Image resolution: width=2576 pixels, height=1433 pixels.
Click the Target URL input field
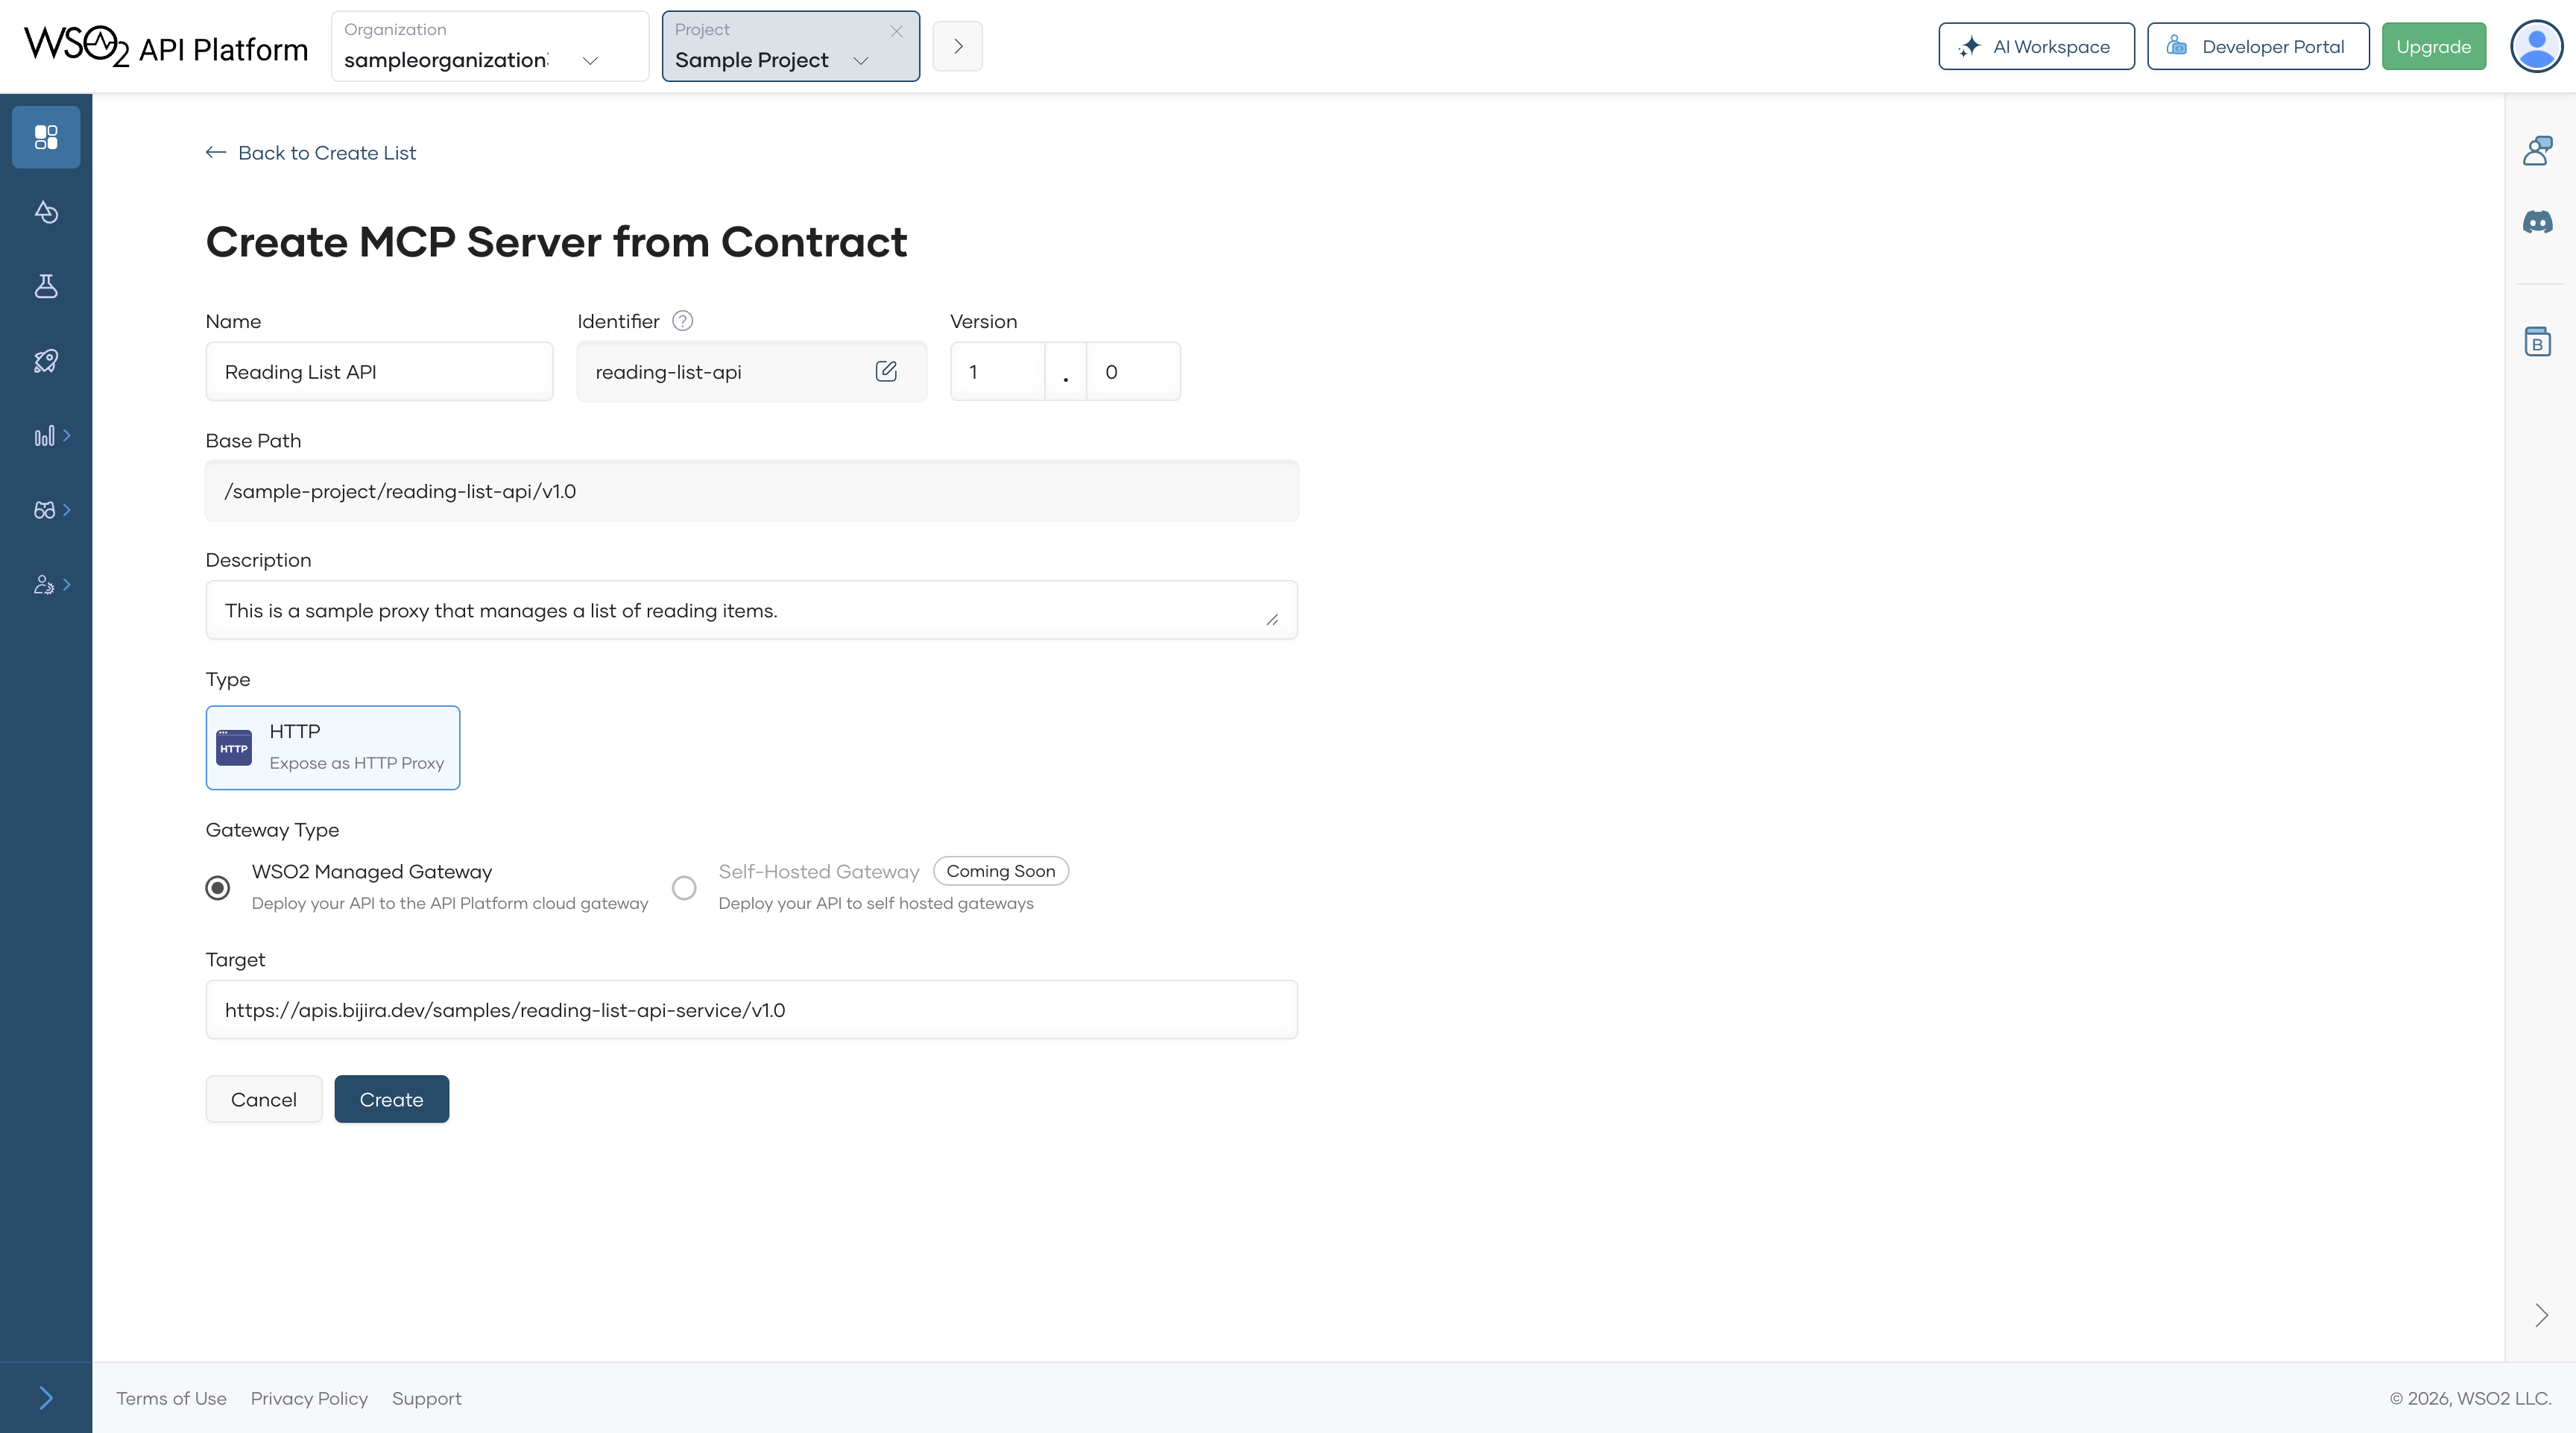pyautogui.click(x=751, y=1010)
